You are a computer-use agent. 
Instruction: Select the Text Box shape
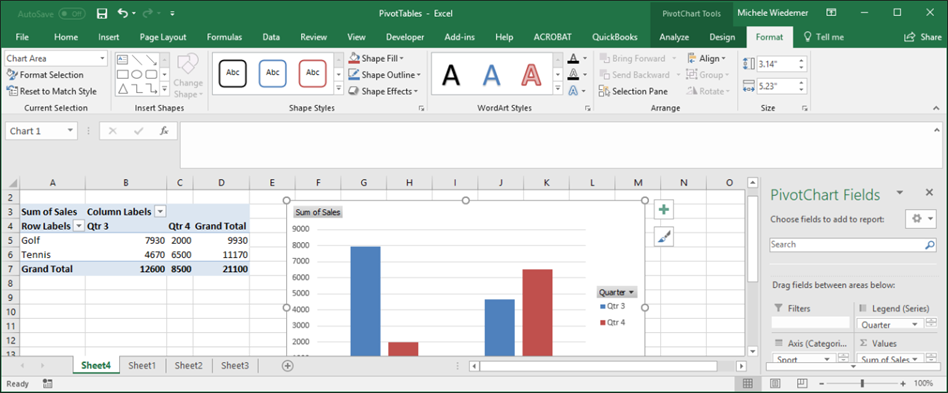point(123,59)
